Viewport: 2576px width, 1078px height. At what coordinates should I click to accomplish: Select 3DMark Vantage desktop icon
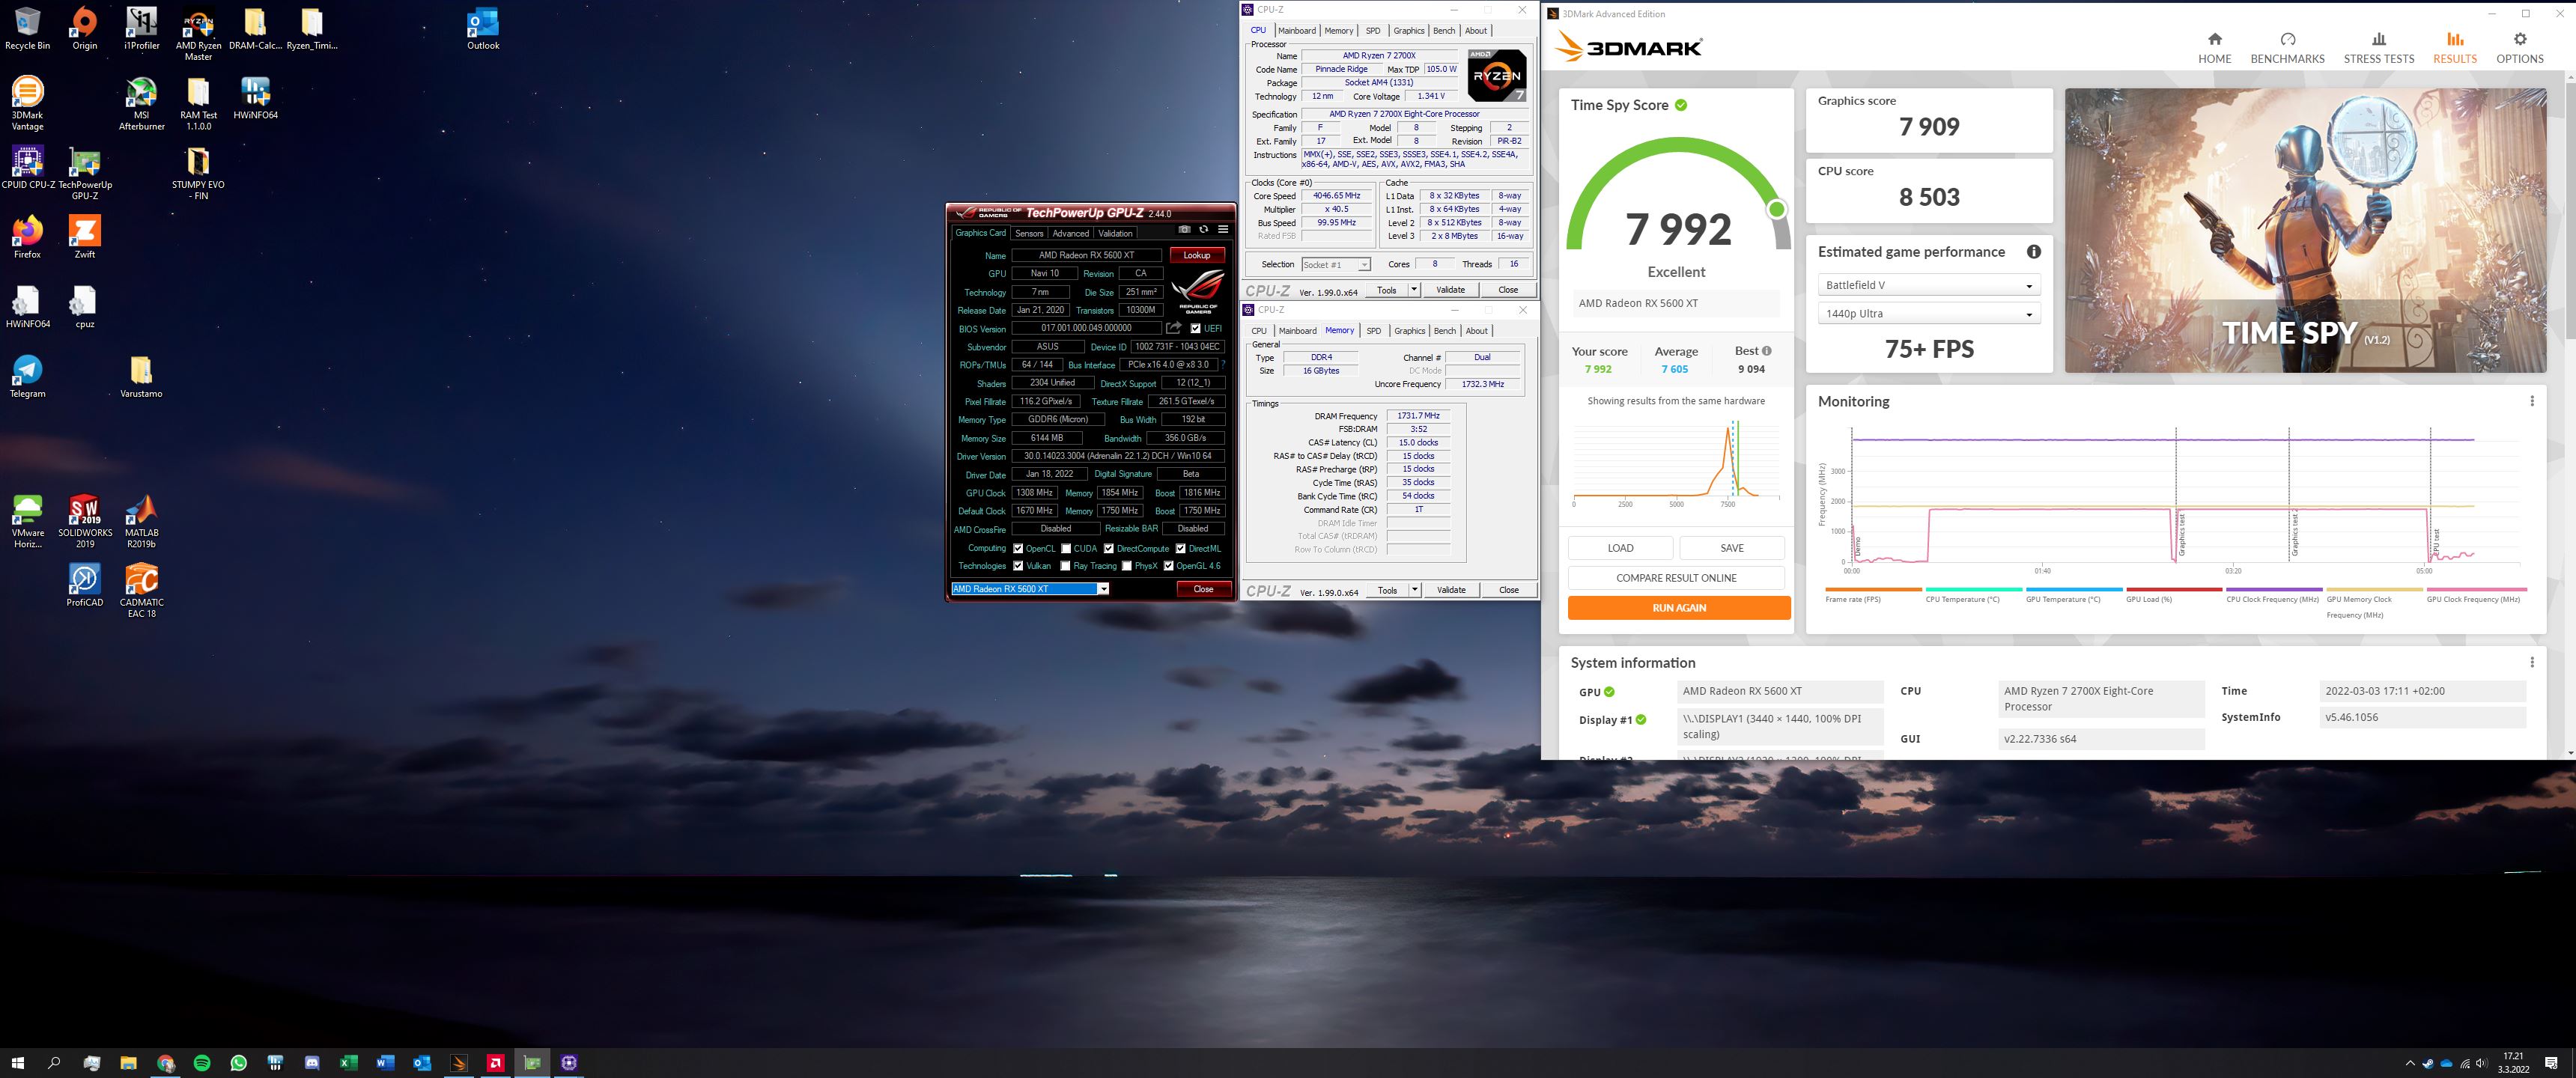point(27,104)
